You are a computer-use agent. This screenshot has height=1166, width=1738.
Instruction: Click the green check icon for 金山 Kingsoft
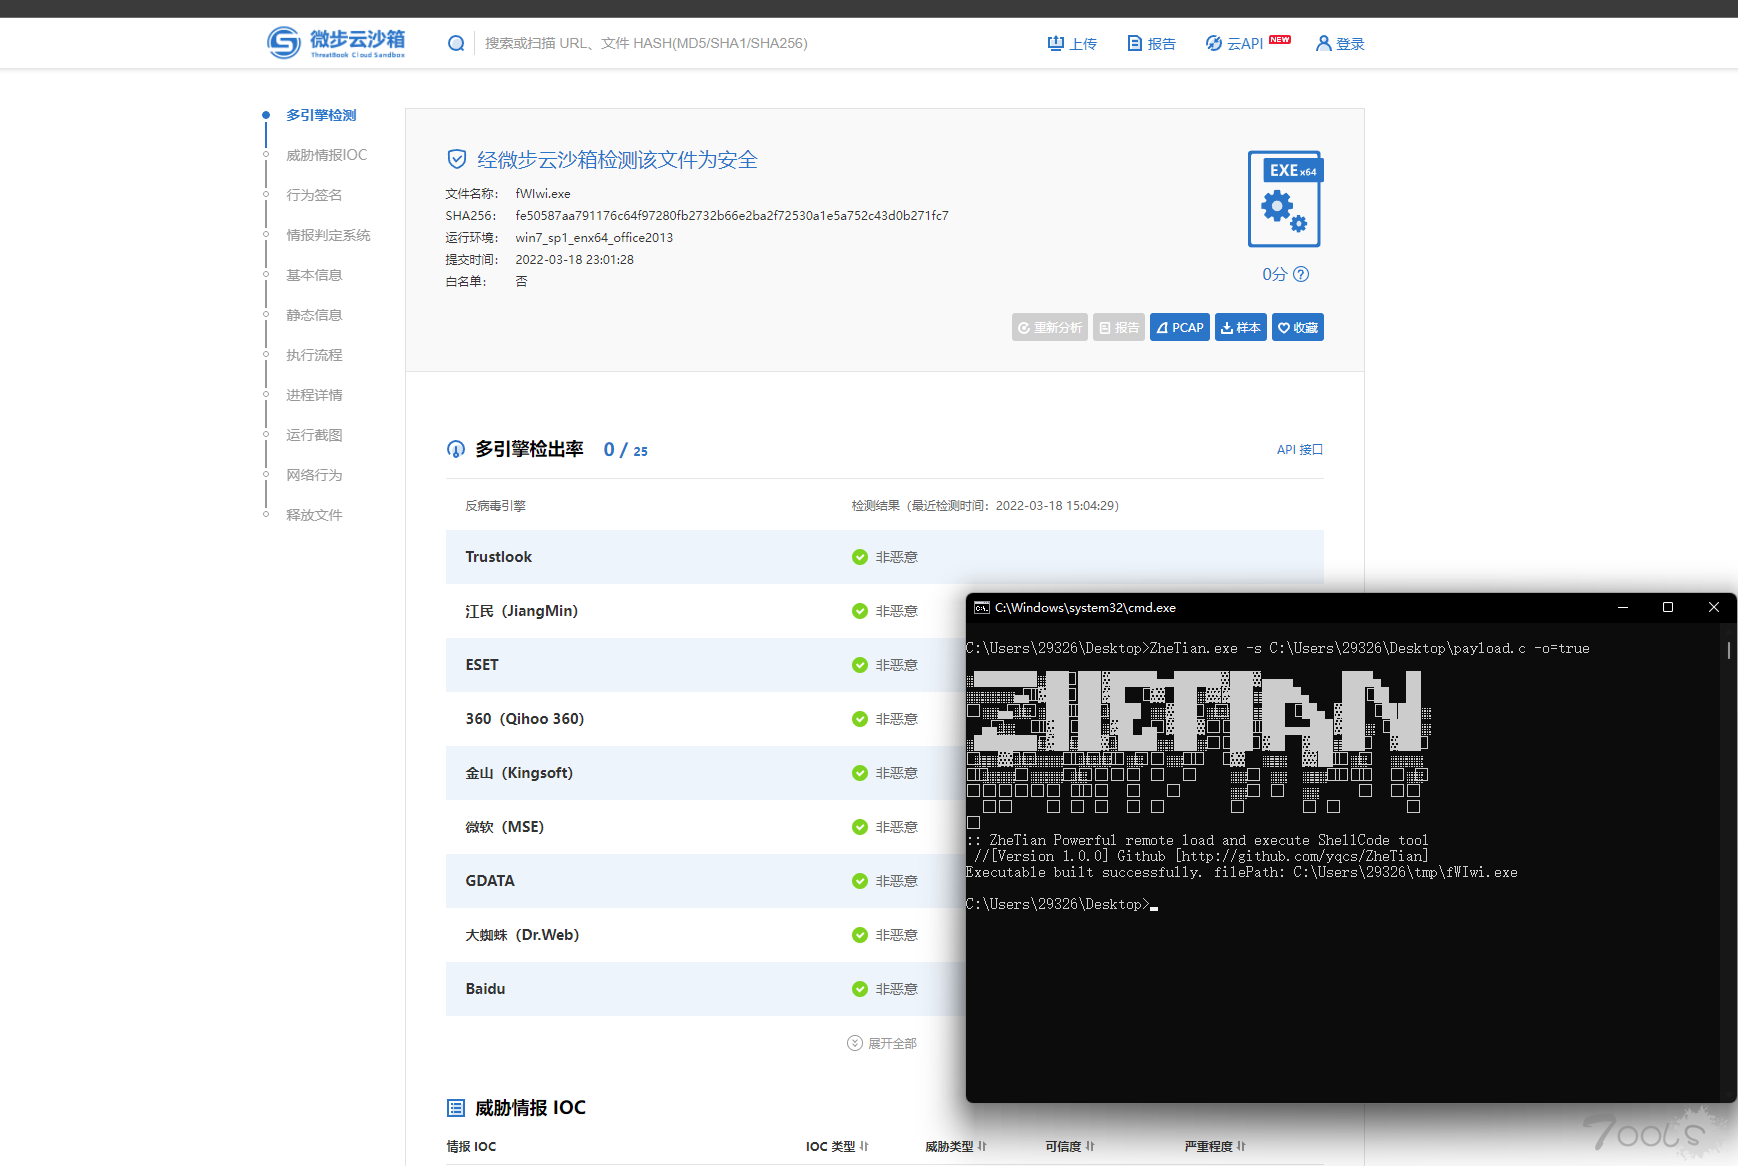pos(860,773)
